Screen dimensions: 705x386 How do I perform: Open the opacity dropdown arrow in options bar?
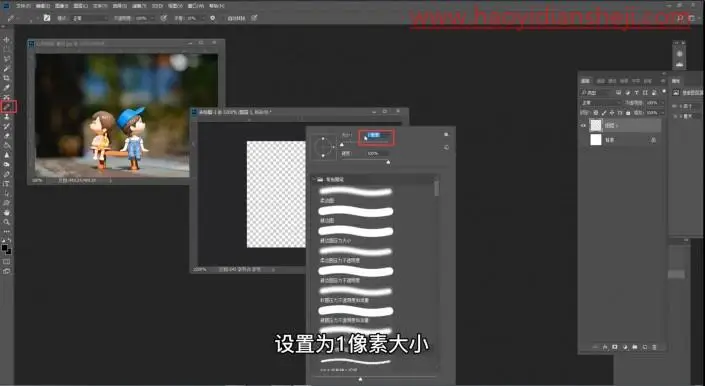(152, 18)
